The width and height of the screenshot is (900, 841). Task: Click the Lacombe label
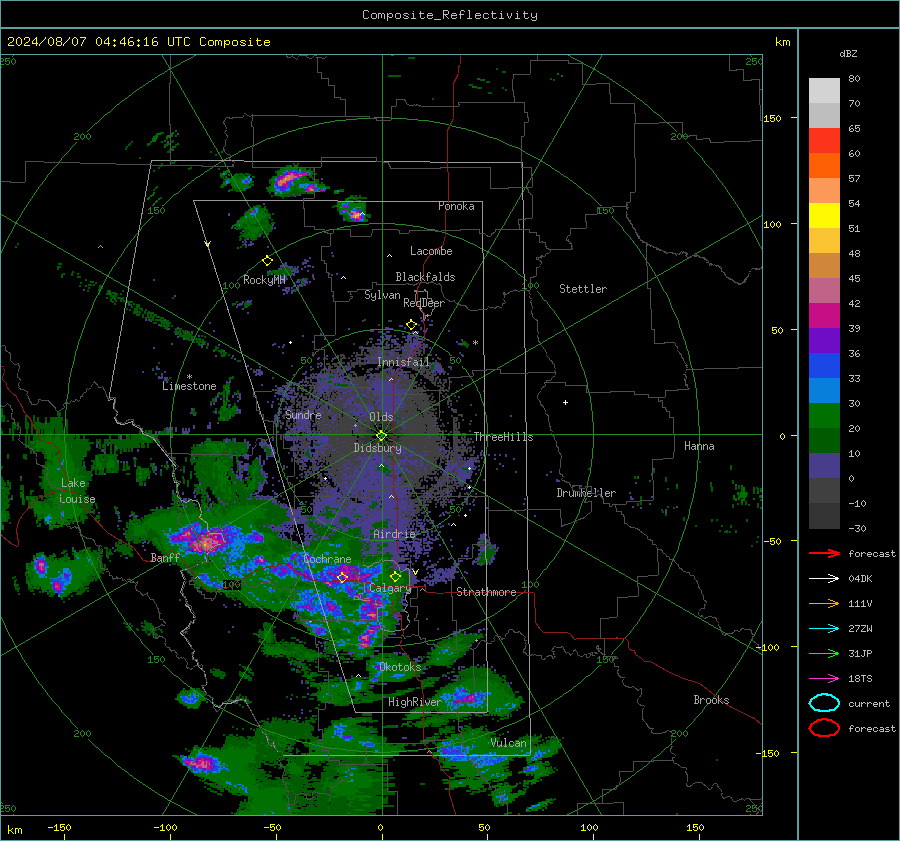click(431, 251)
